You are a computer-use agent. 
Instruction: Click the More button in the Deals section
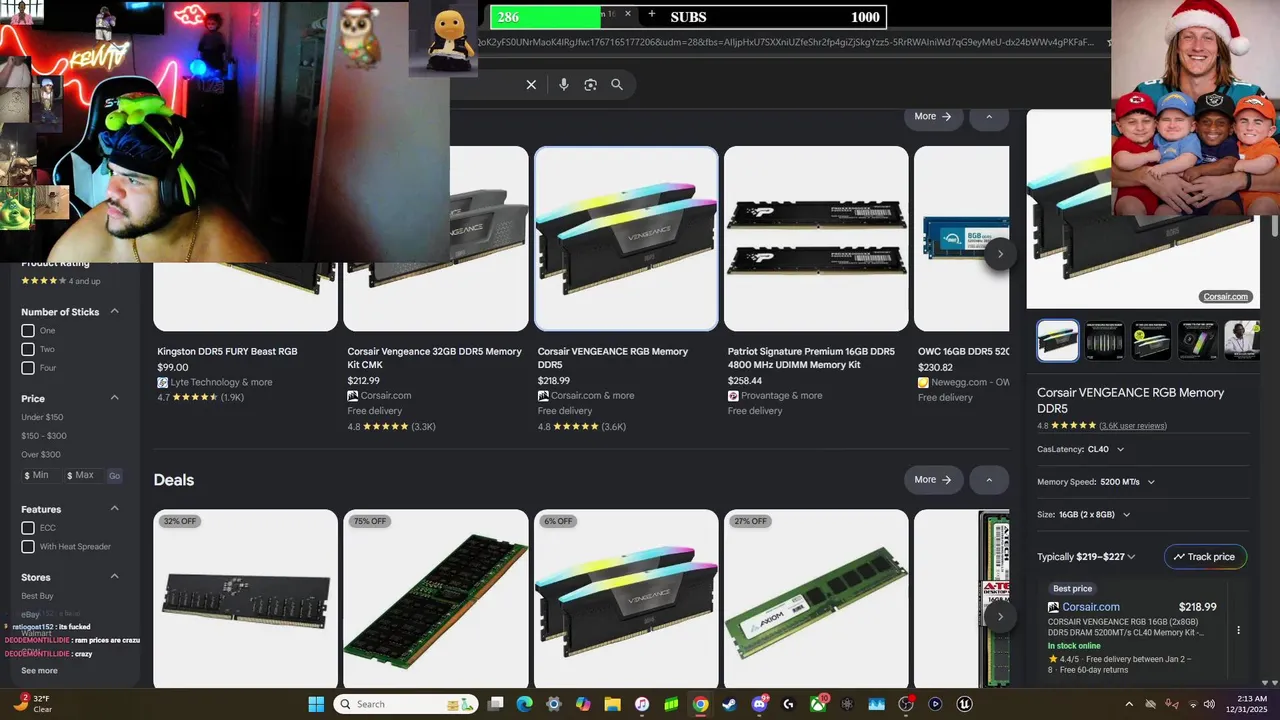point(933,480)
